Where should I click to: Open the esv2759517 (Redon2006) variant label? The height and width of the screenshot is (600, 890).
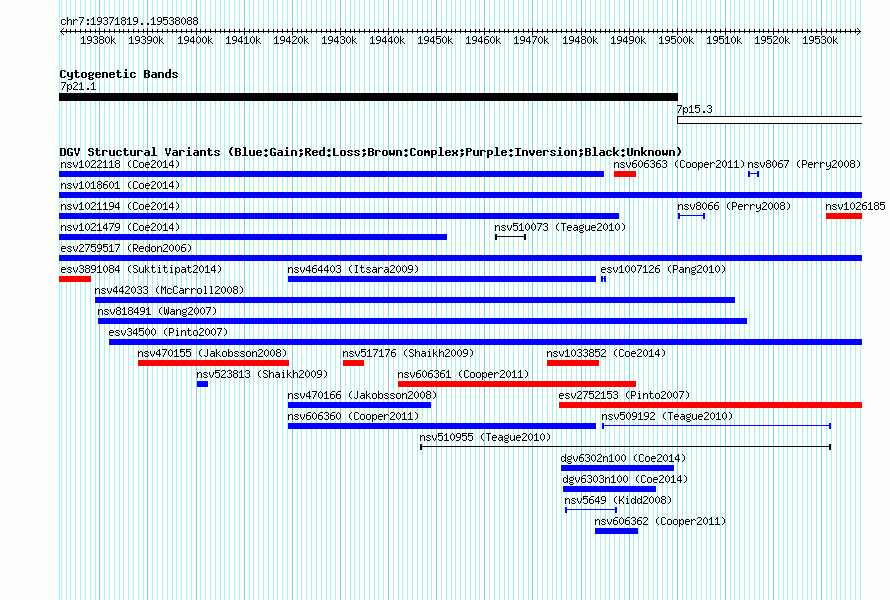pos(126,248)
